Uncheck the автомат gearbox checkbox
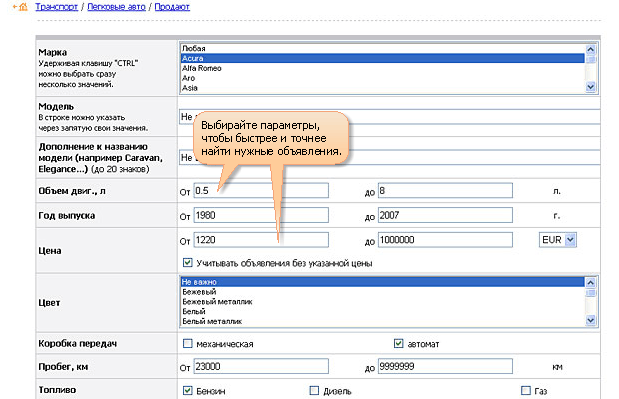The image size is (619, 399). pos(398,343)
